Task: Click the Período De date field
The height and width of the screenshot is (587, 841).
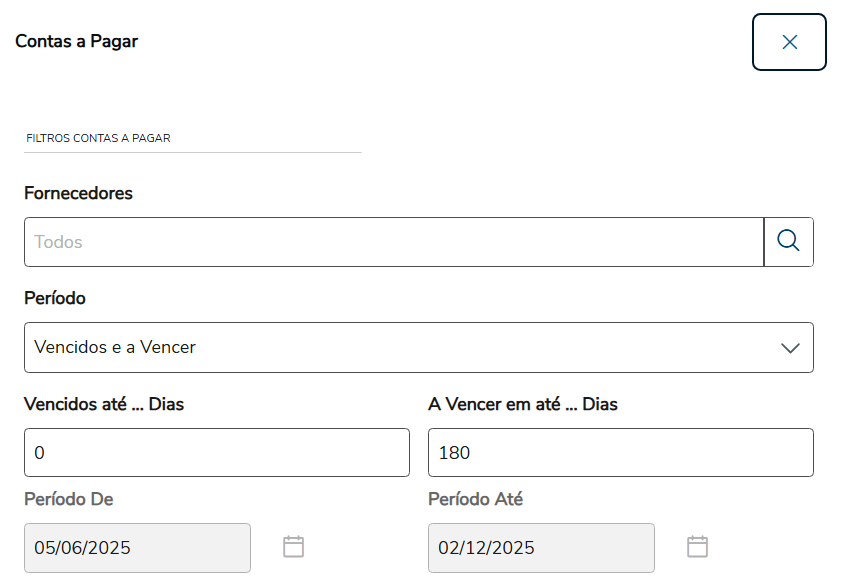Action: (137, 548)
